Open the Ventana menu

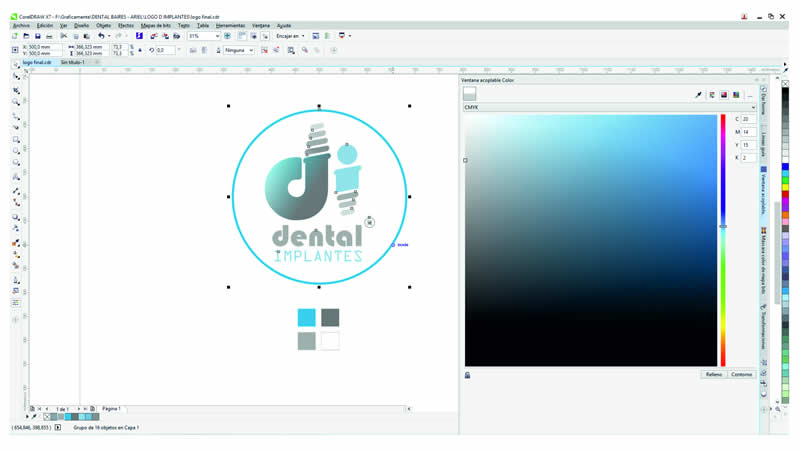click(x=261, y=26)
